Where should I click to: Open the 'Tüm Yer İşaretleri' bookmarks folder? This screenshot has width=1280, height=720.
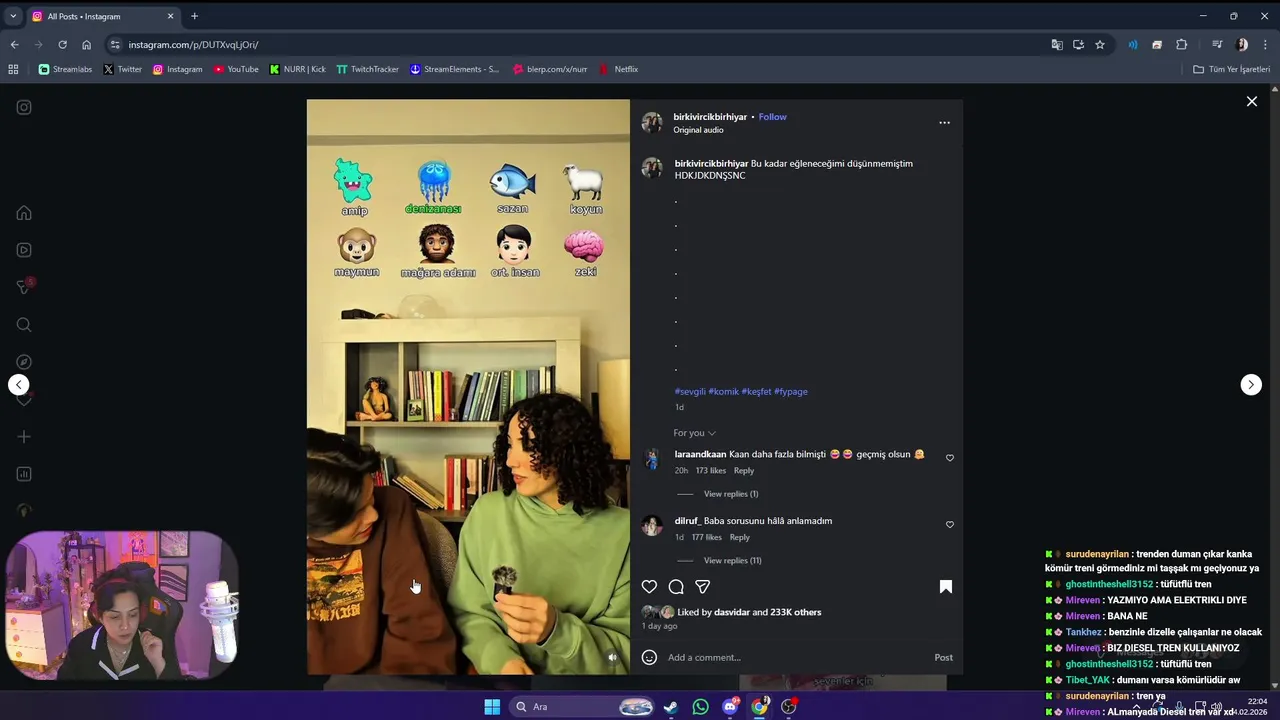pyautogui.click(x=1232, y=69)
